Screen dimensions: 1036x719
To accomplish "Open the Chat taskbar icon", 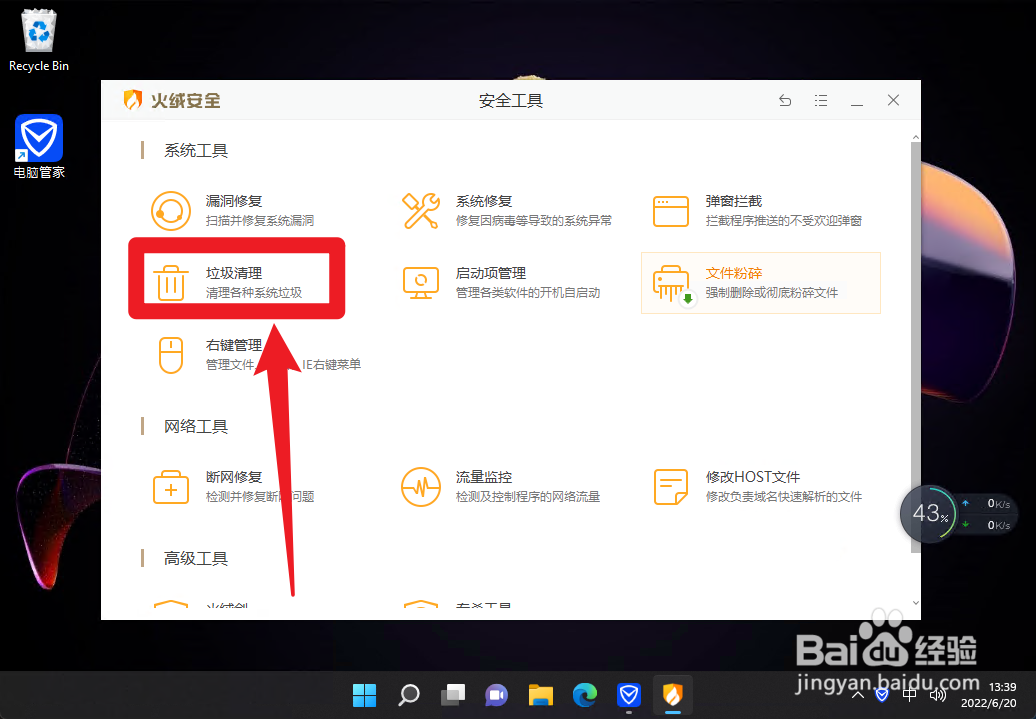I will click(x=496, y=695).
